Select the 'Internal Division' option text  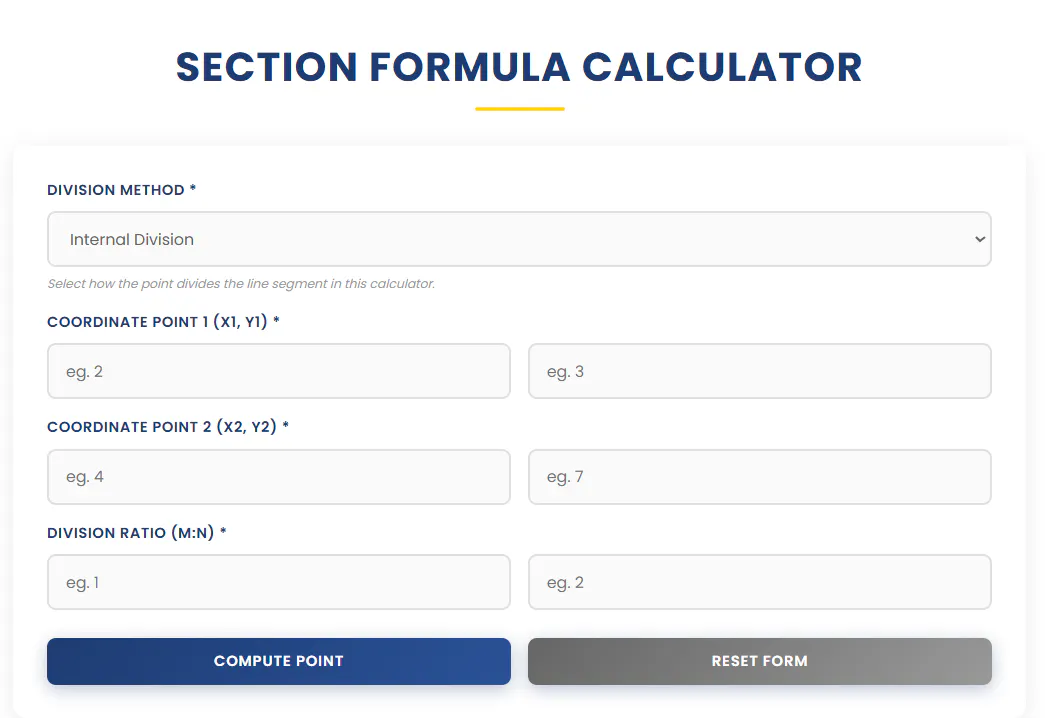point(132,239)
